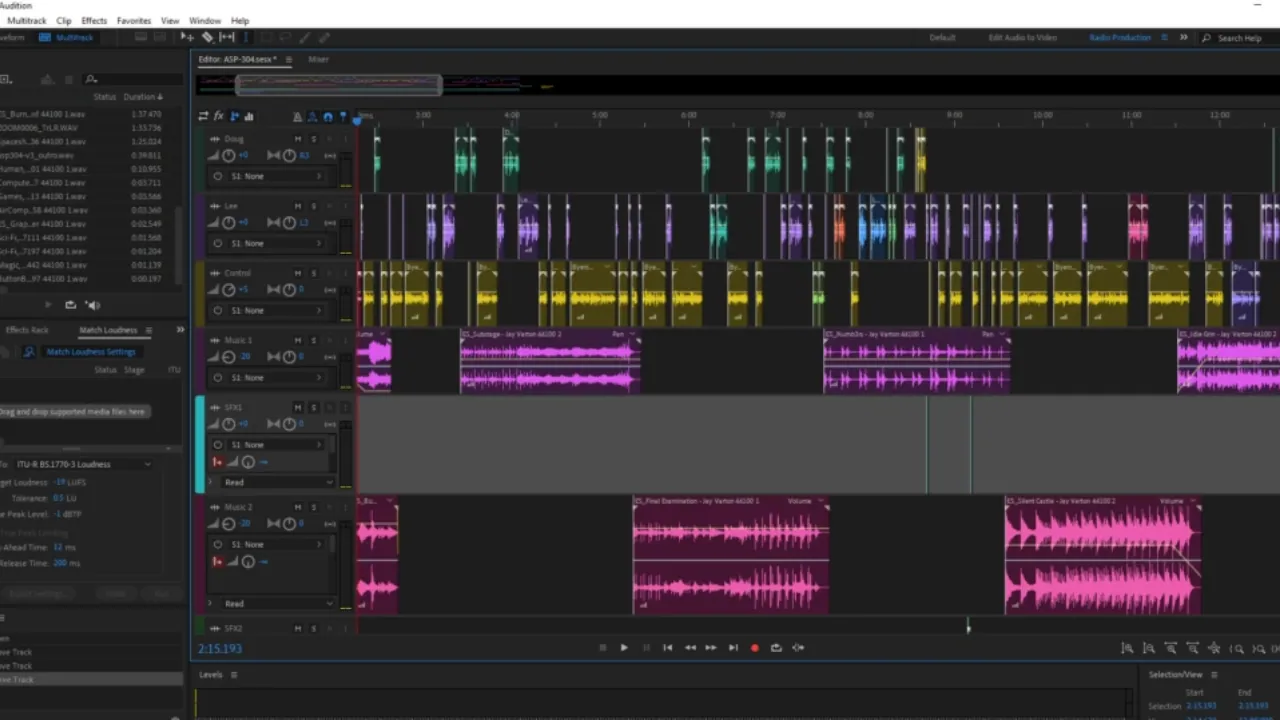The height and width of the screenshot is (720, 1280).
Task: Click Zoom Out Amplitude icon
Action: click(1149, 649)
